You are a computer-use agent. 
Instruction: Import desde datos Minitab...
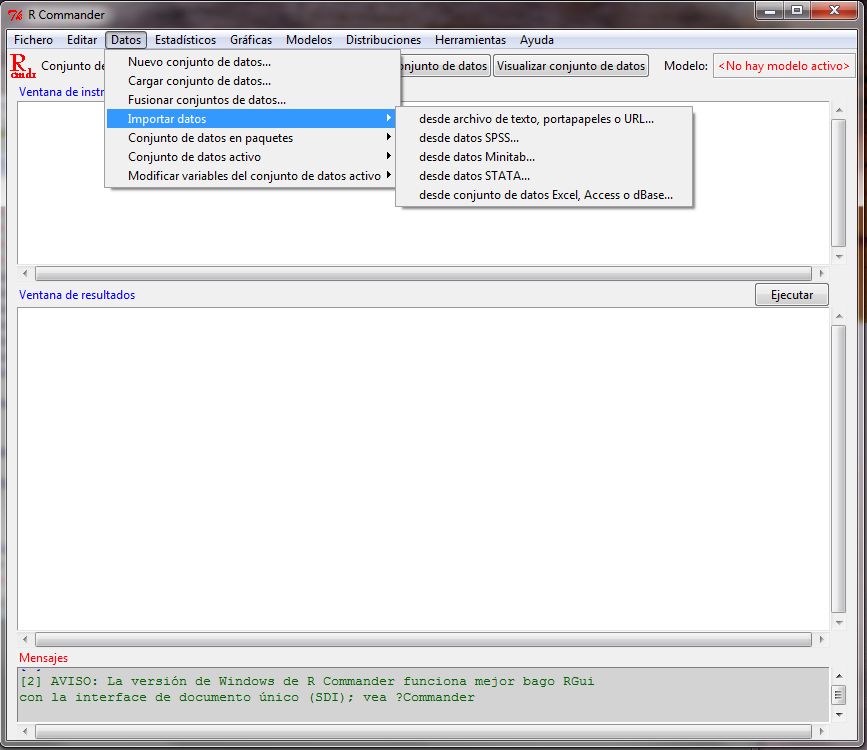pos(544,157)
